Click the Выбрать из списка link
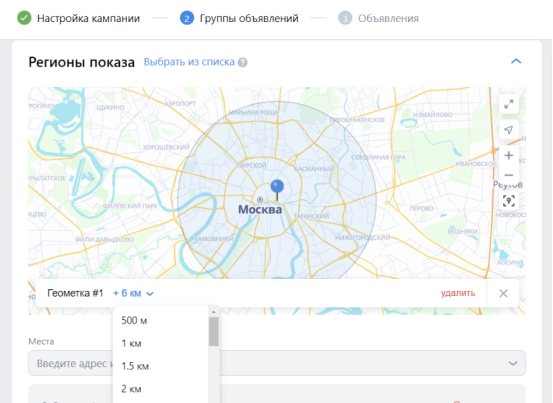This screenshot has width=553, height=403. click(189, 62)
